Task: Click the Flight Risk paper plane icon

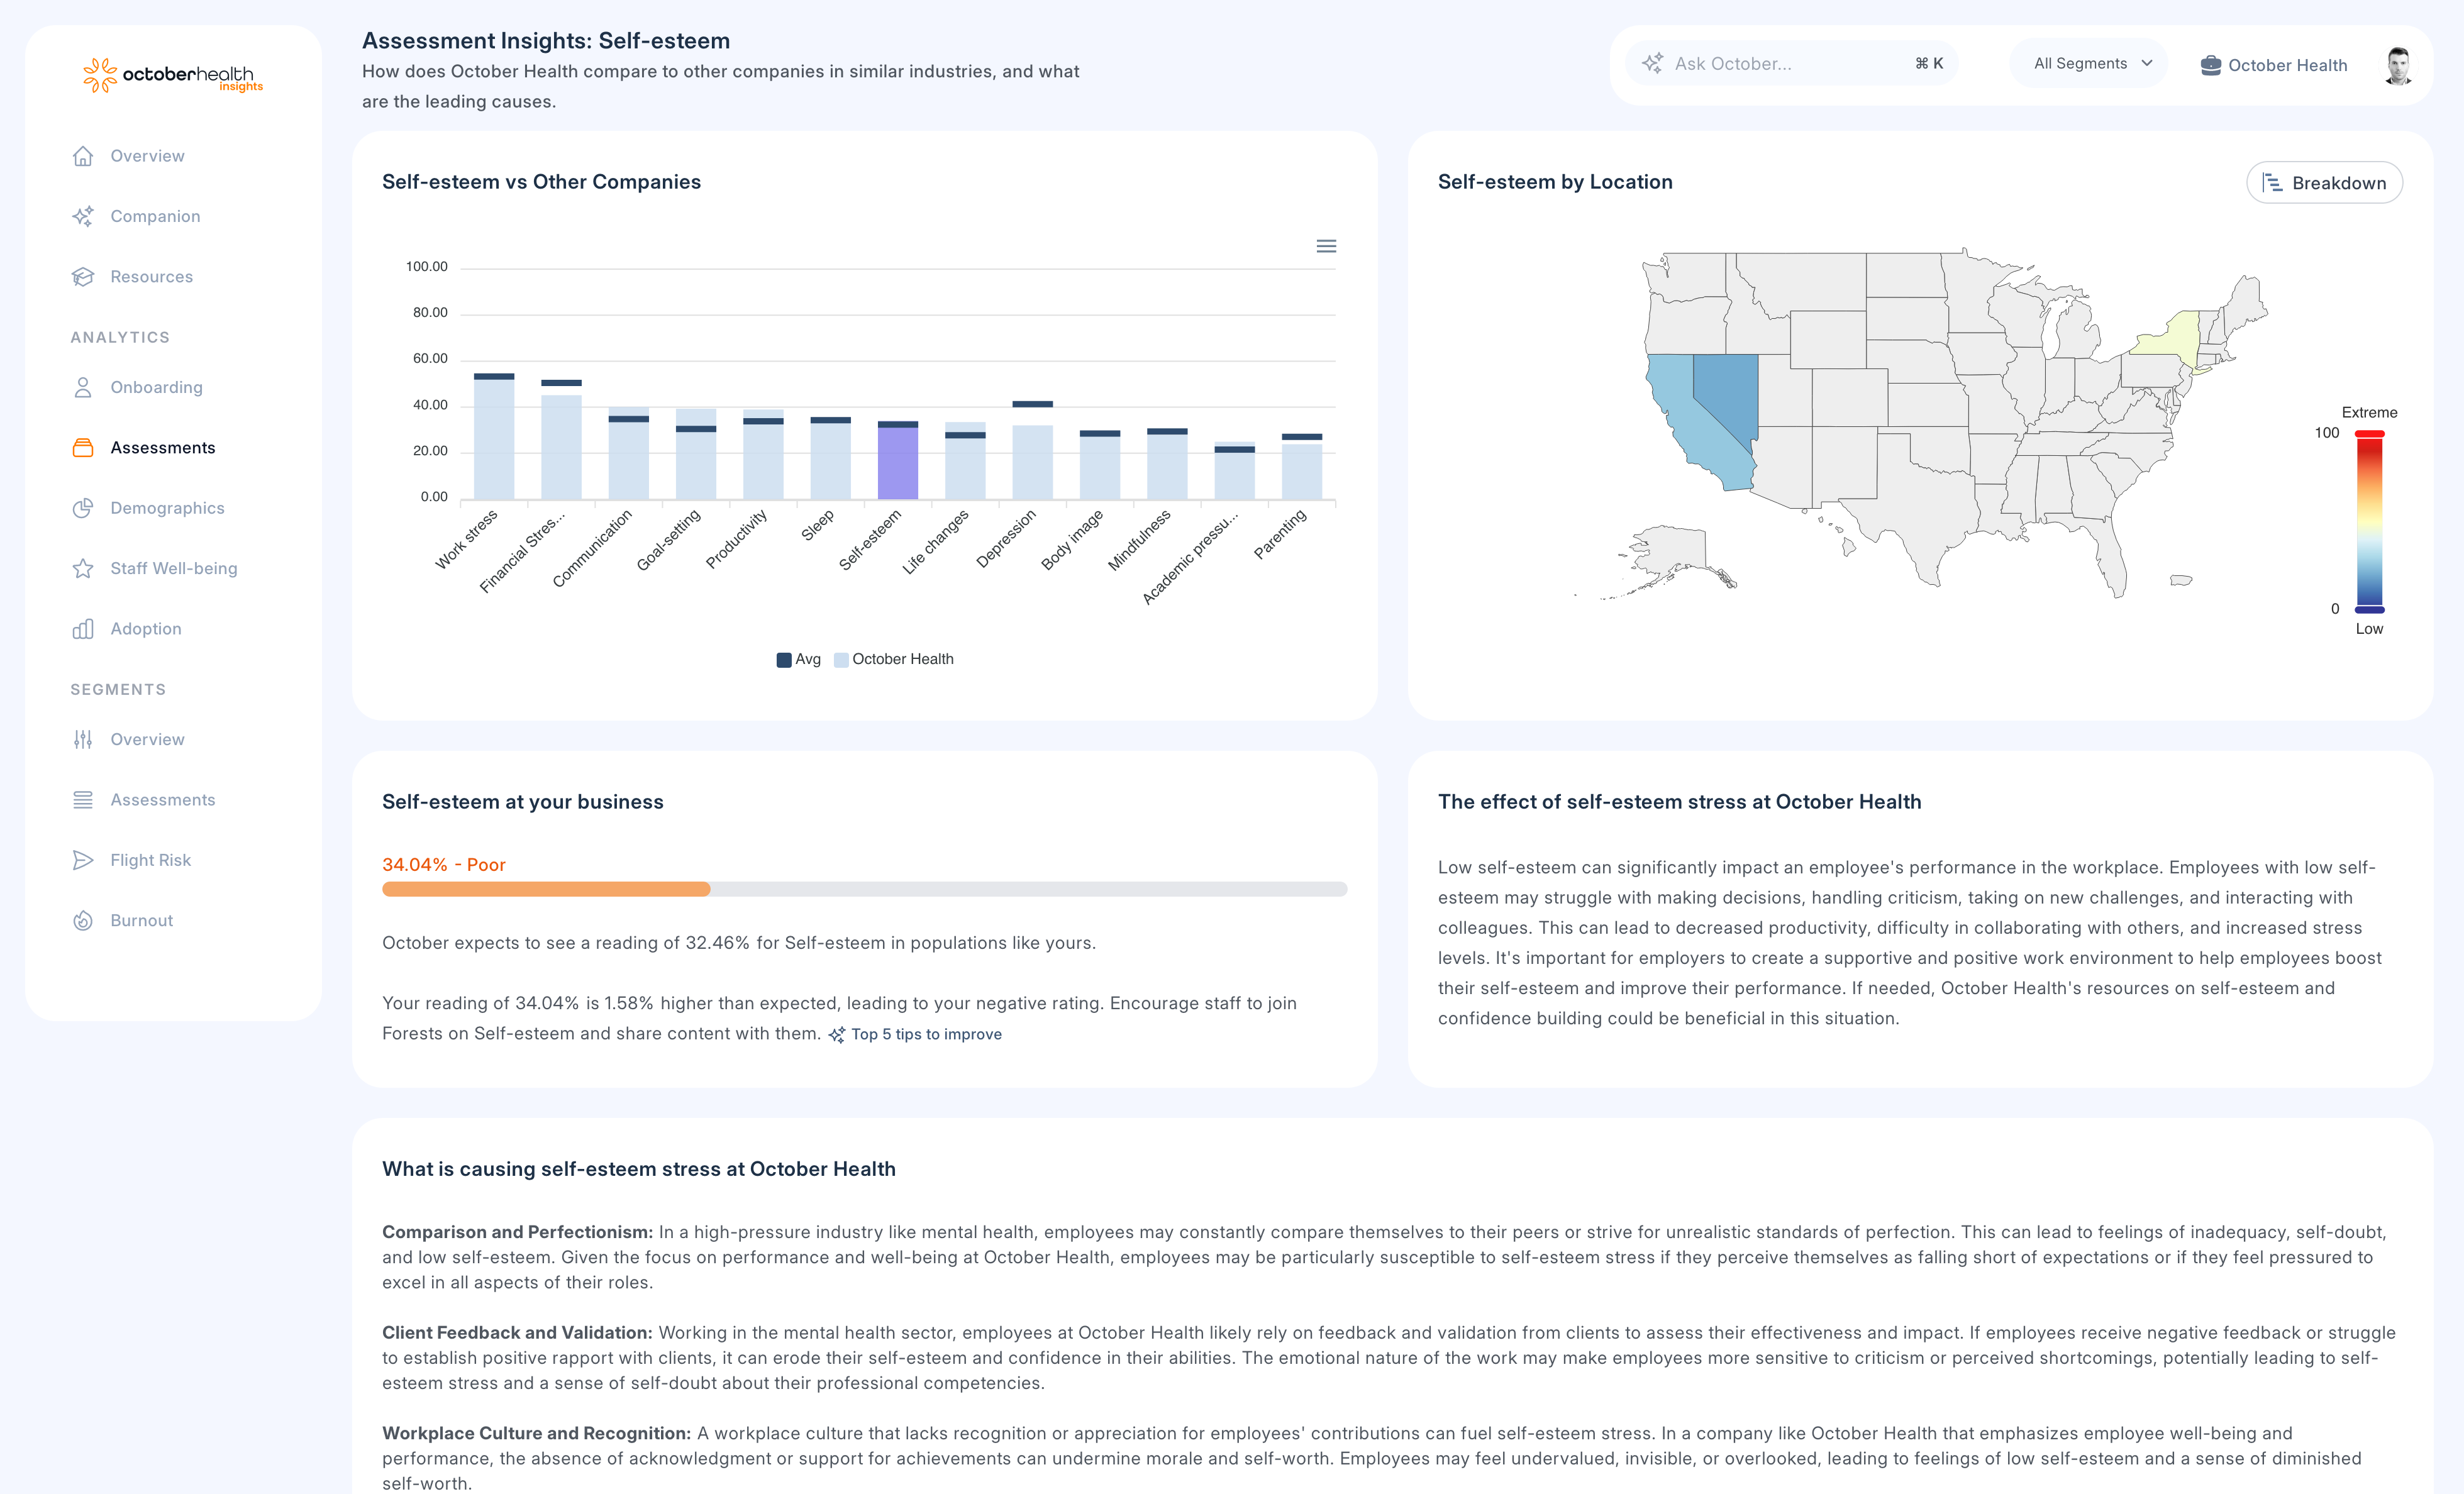Action: coord(83,860)
